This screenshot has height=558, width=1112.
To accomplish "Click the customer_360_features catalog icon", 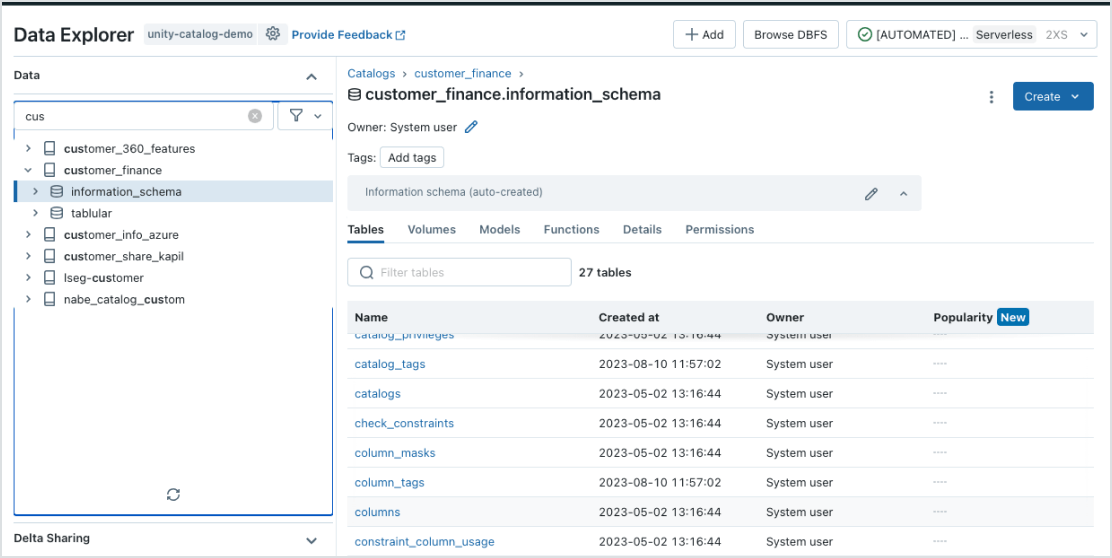I will tap(50, 149).
